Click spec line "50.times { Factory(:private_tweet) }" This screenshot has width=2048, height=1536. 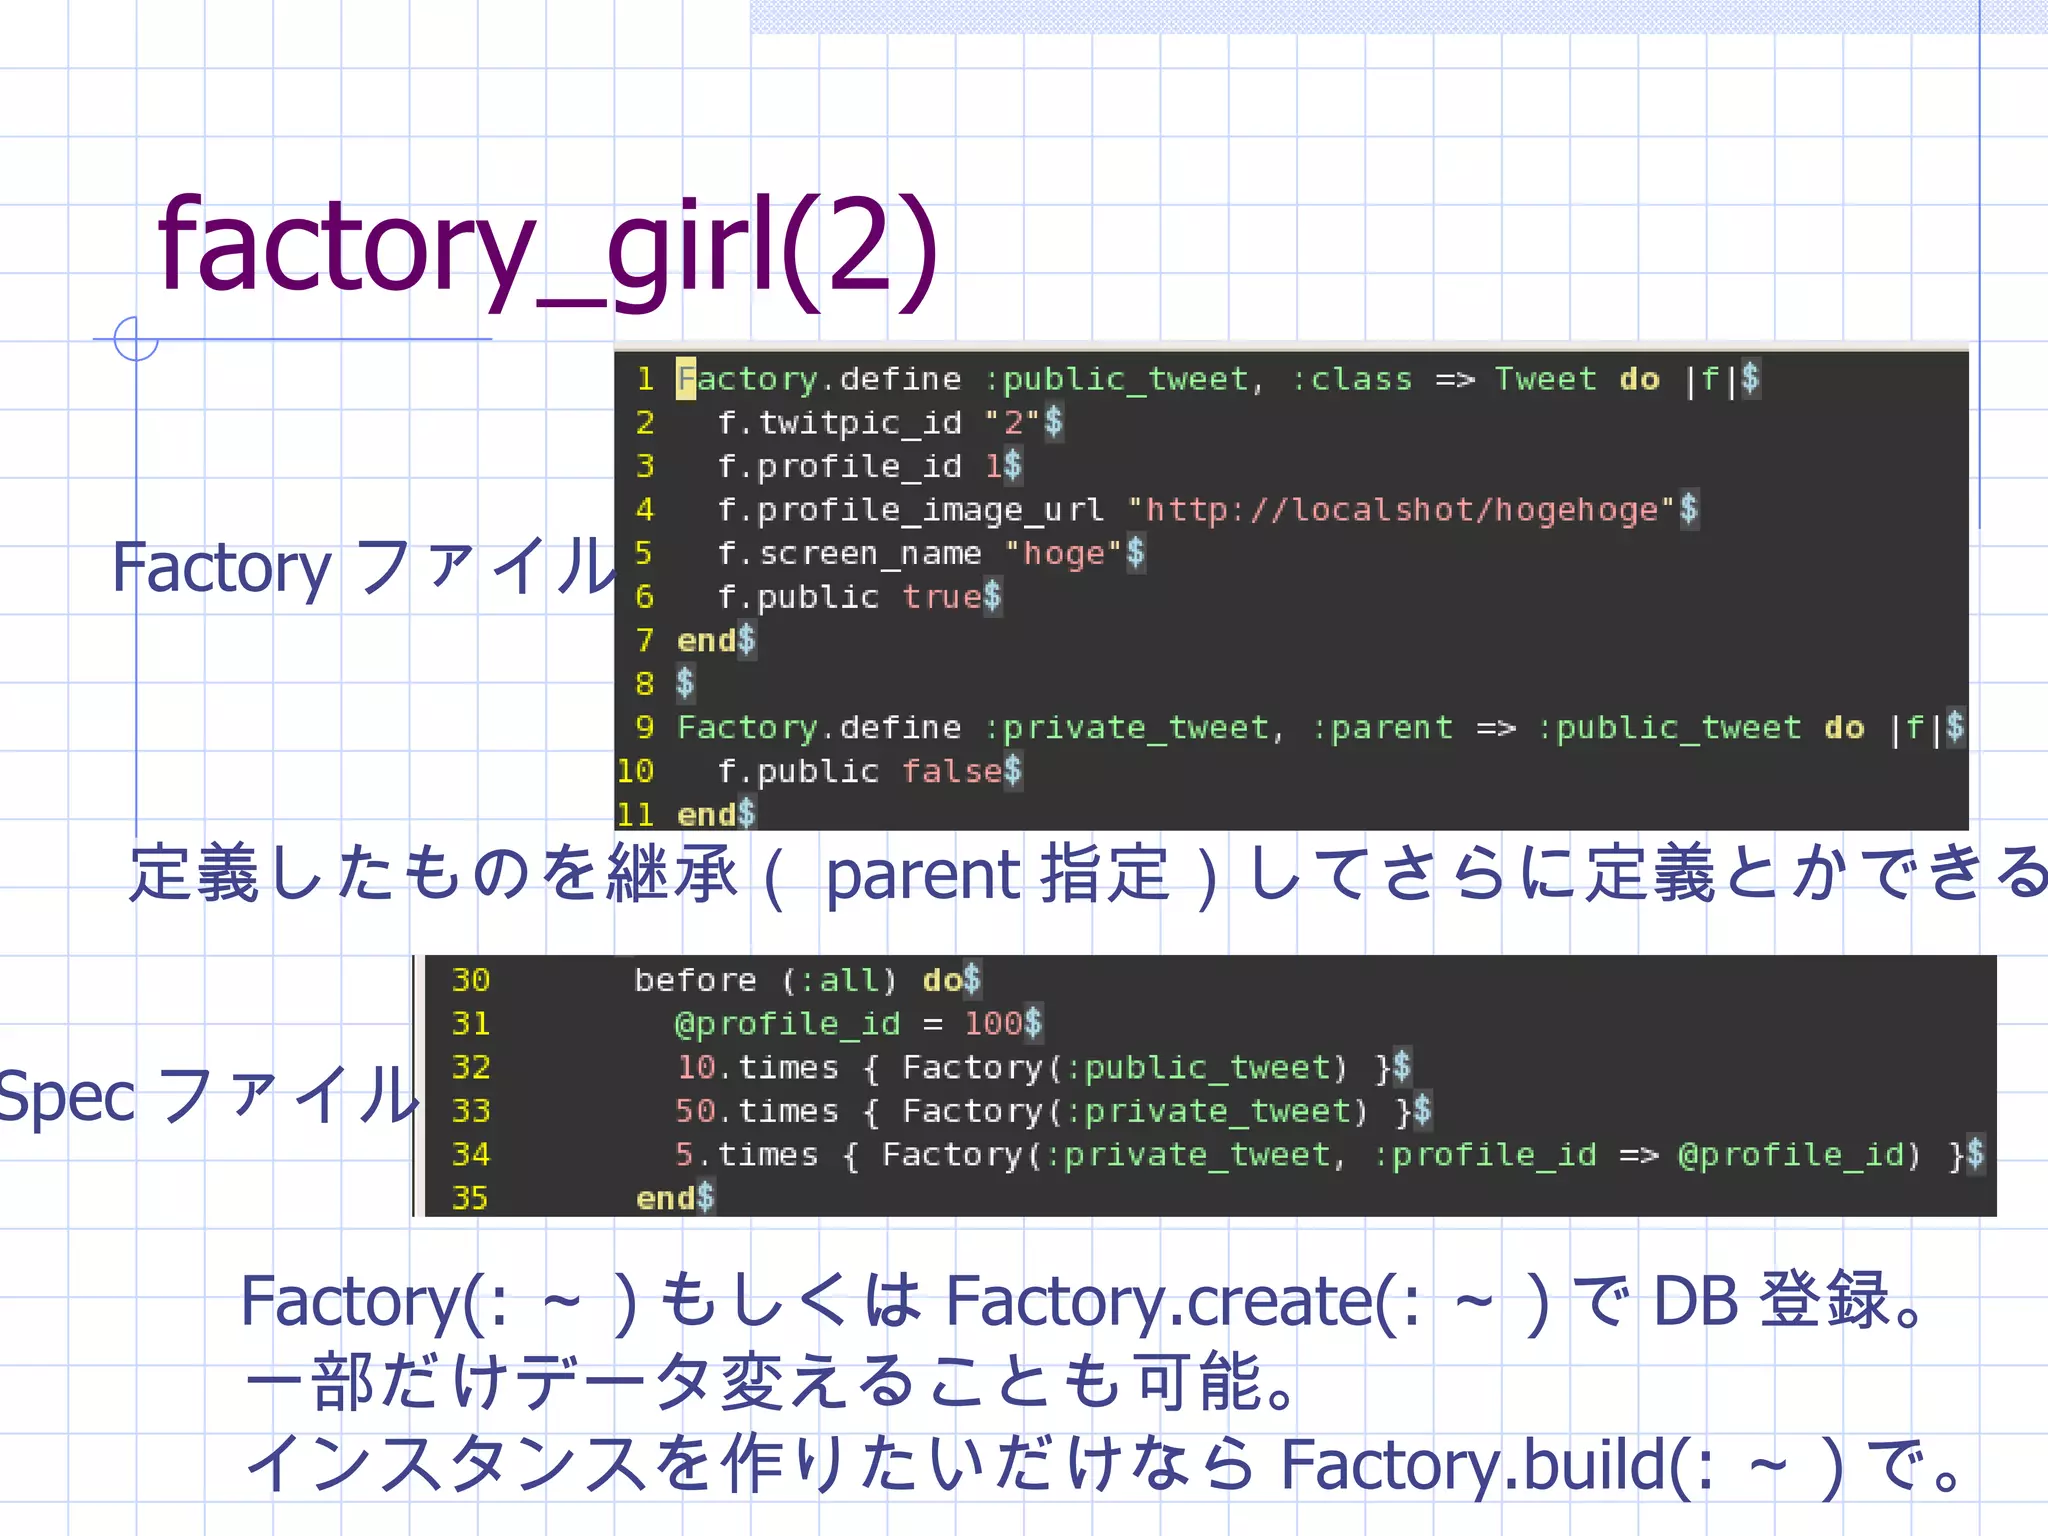click(x=1053, y=1111)
